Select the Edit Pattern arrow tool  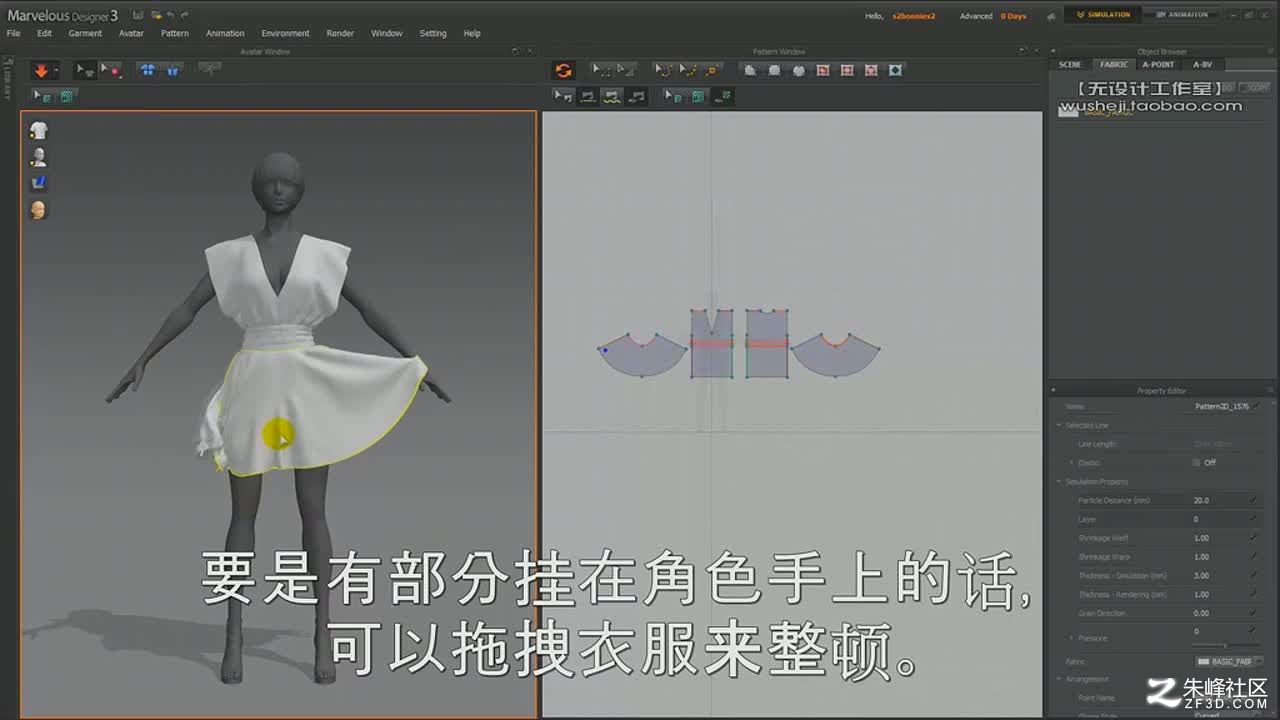pos(625,70)
